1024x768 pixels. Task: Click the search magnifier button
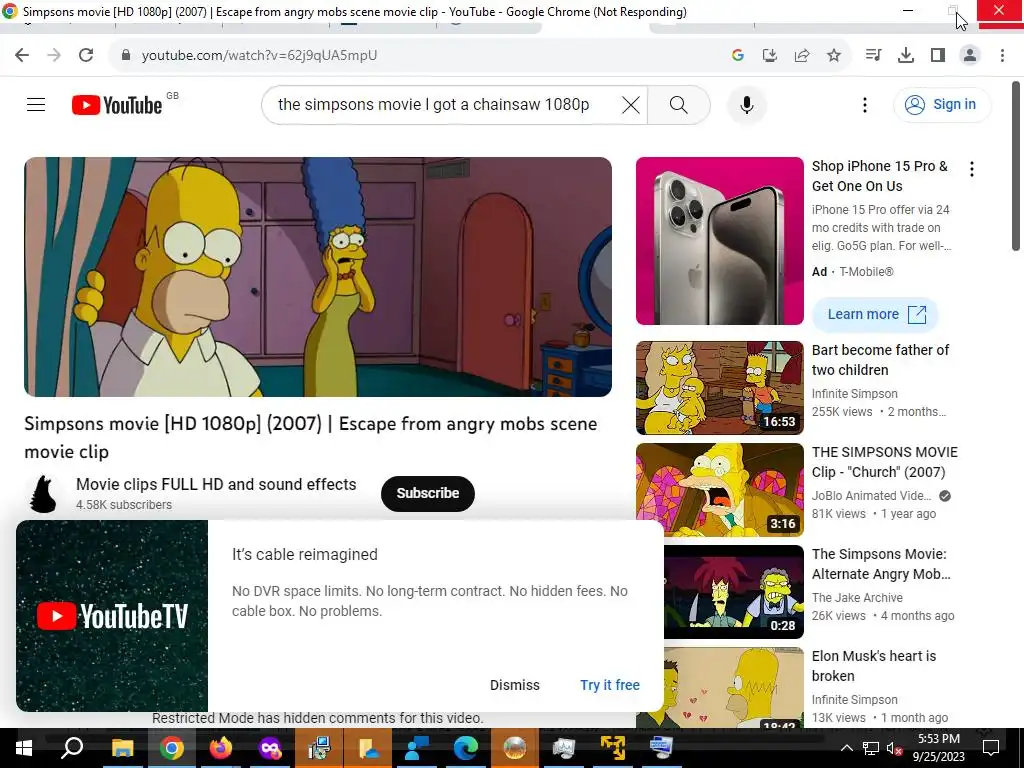click(679, 104)
